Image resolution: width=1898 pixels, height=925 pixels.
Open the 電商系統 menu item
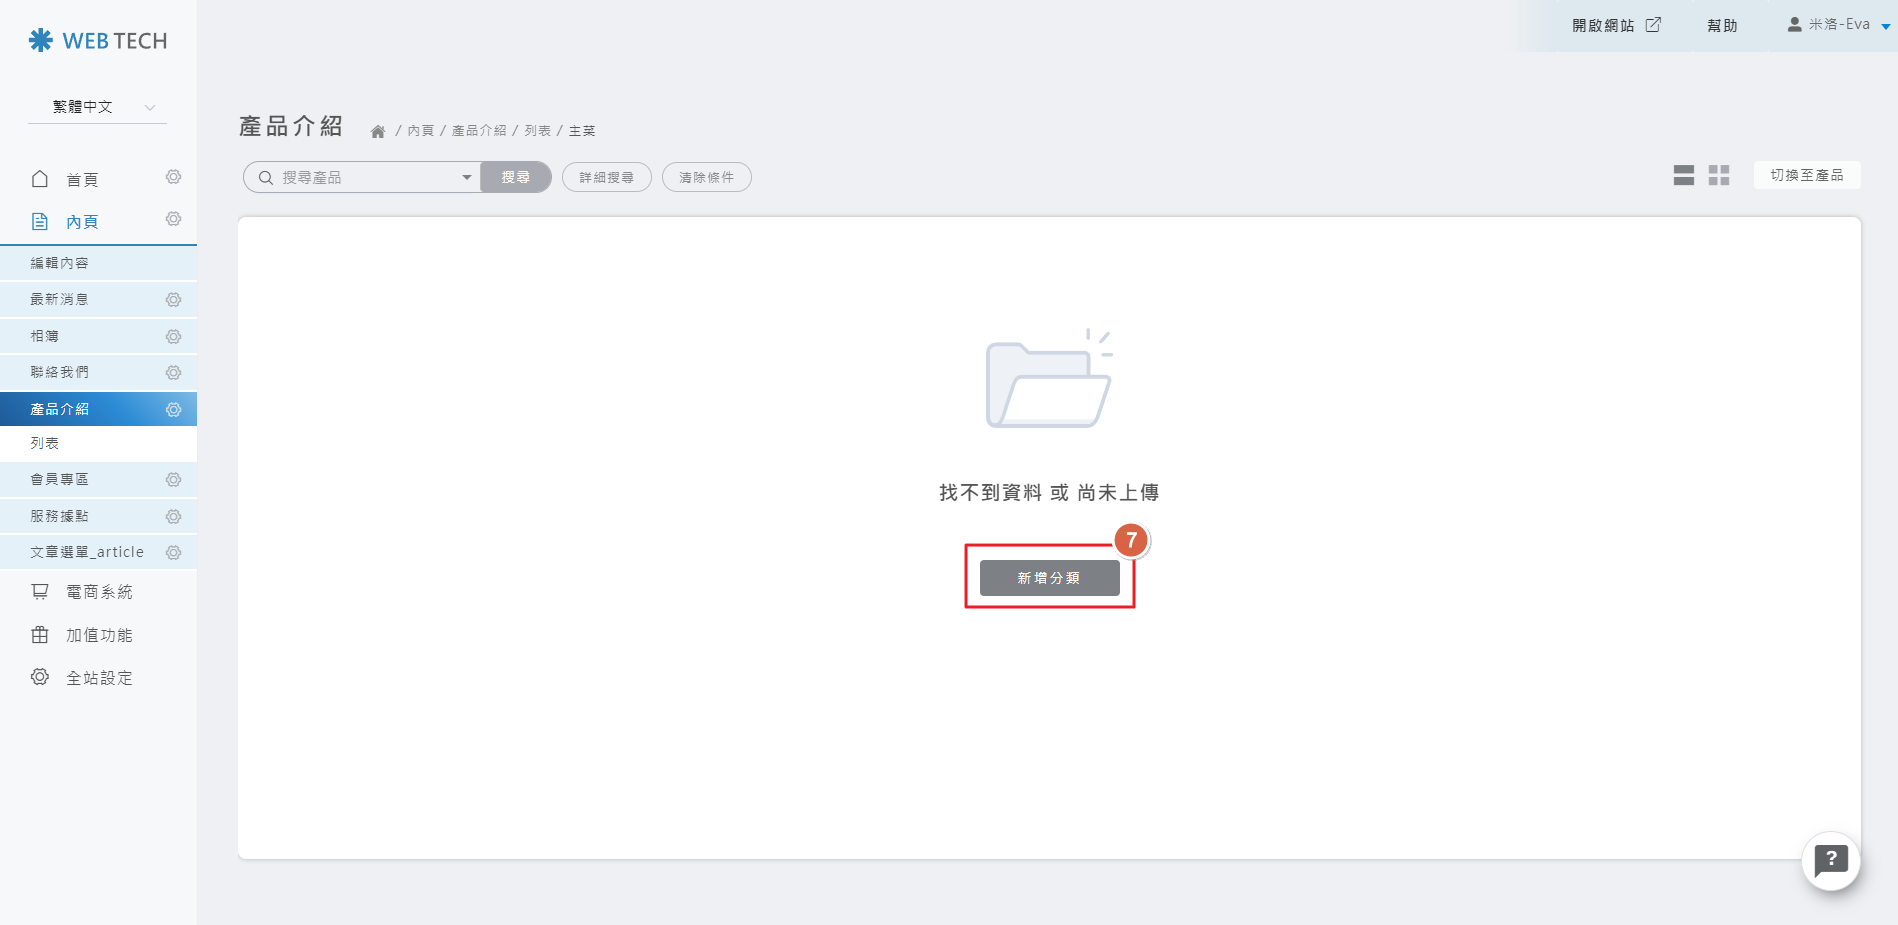98,592
